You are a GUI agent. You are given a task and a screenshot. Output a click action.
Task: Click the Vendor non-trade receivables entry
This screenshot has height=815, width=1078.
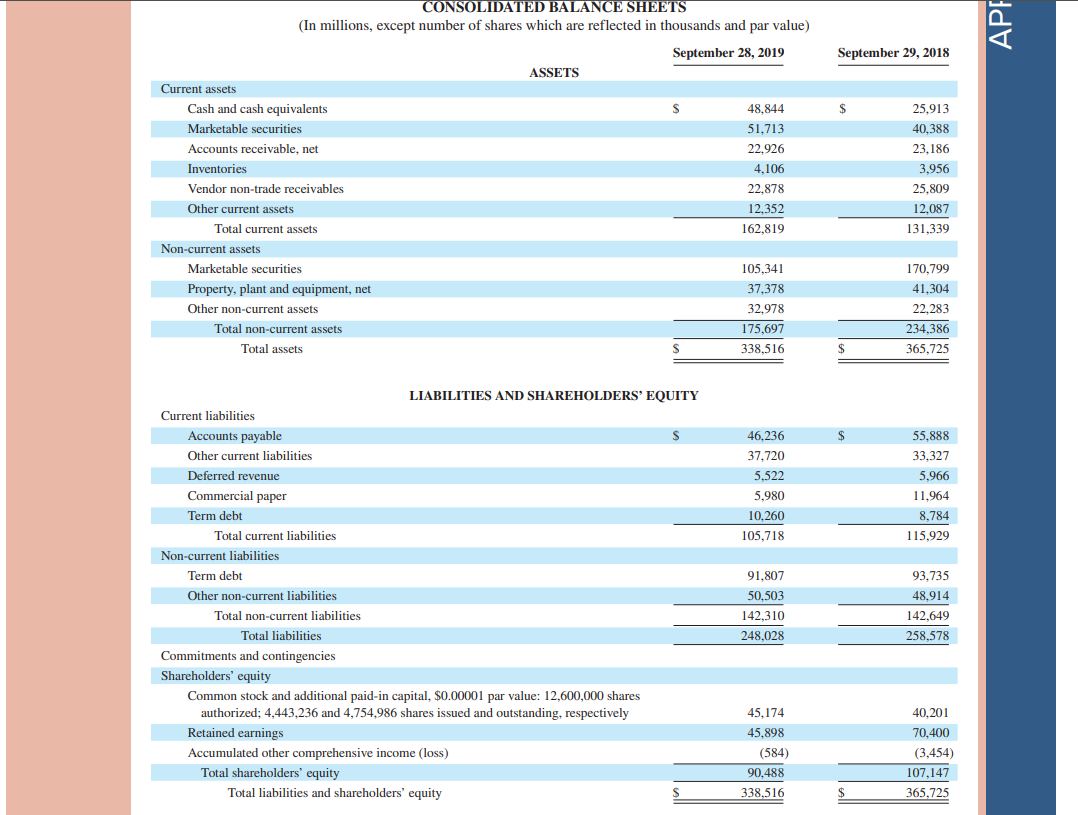click(x=265, y=188)
